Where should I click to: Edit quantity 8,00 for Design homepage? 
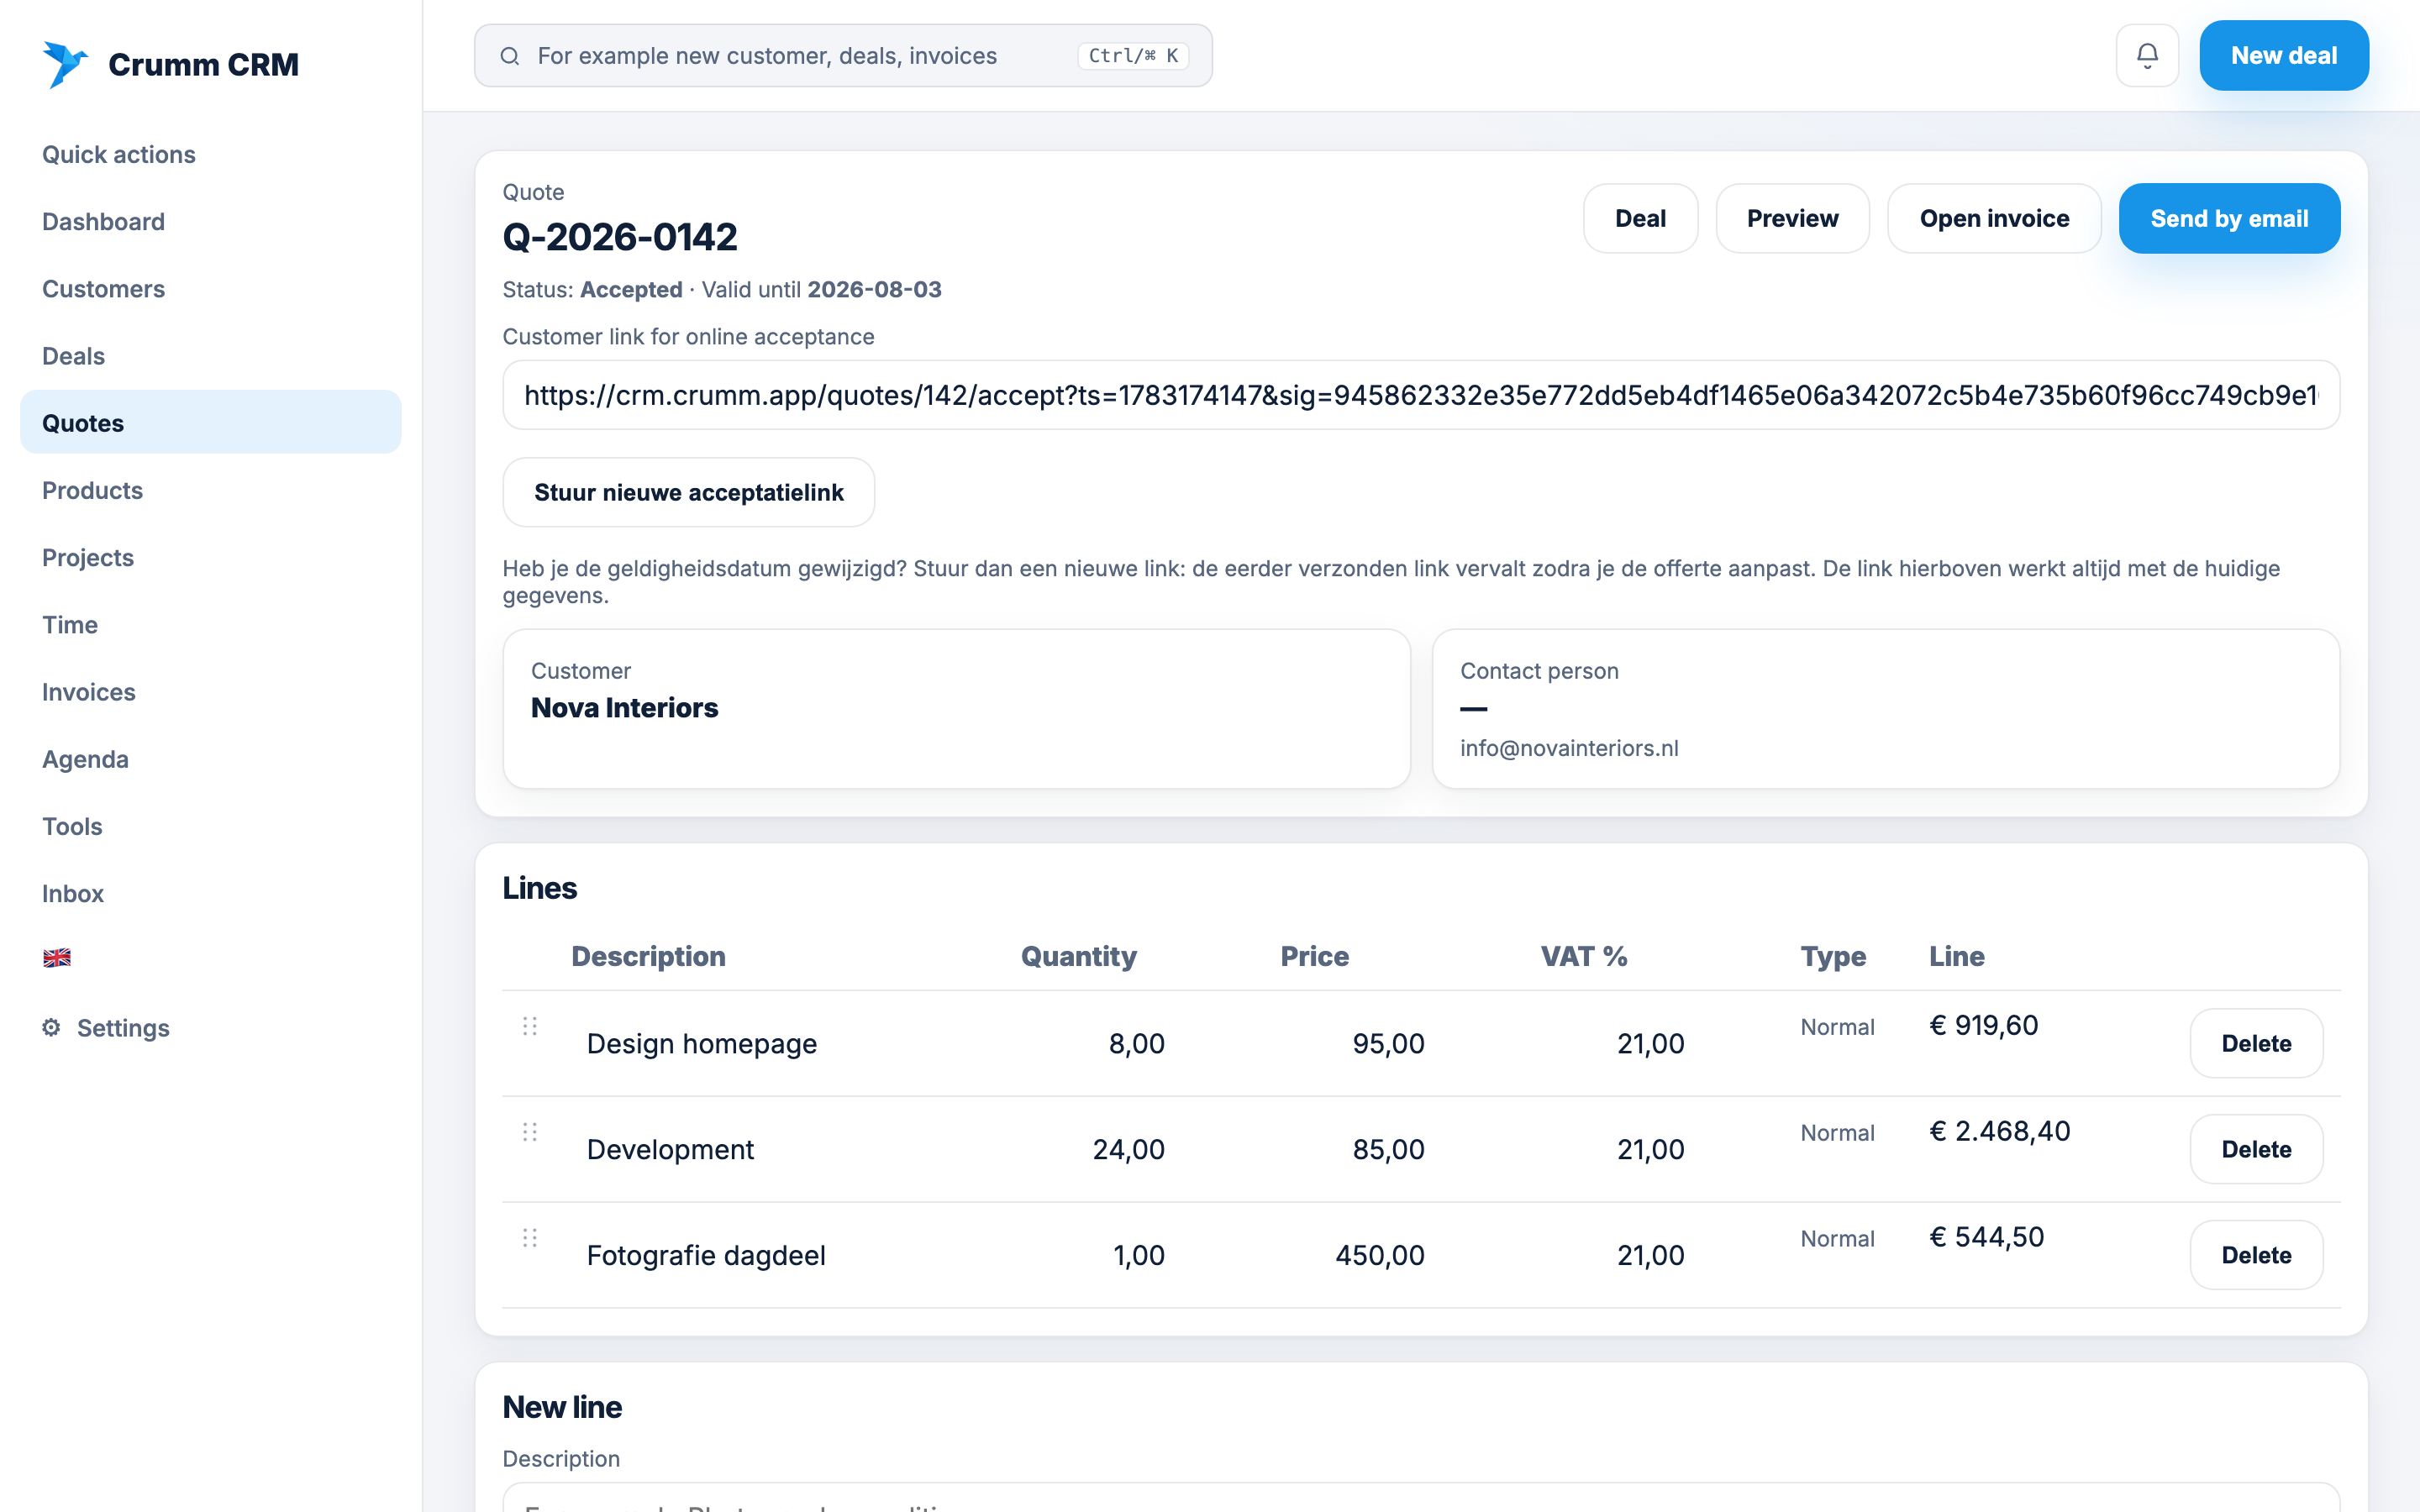pos(1100,1043)
